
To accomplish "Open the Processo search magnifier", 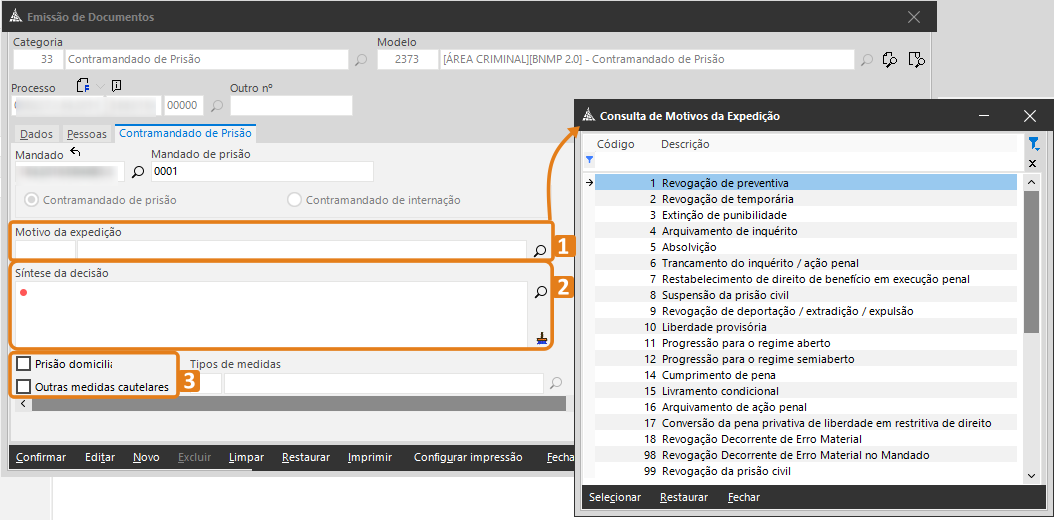I will 216,105.
